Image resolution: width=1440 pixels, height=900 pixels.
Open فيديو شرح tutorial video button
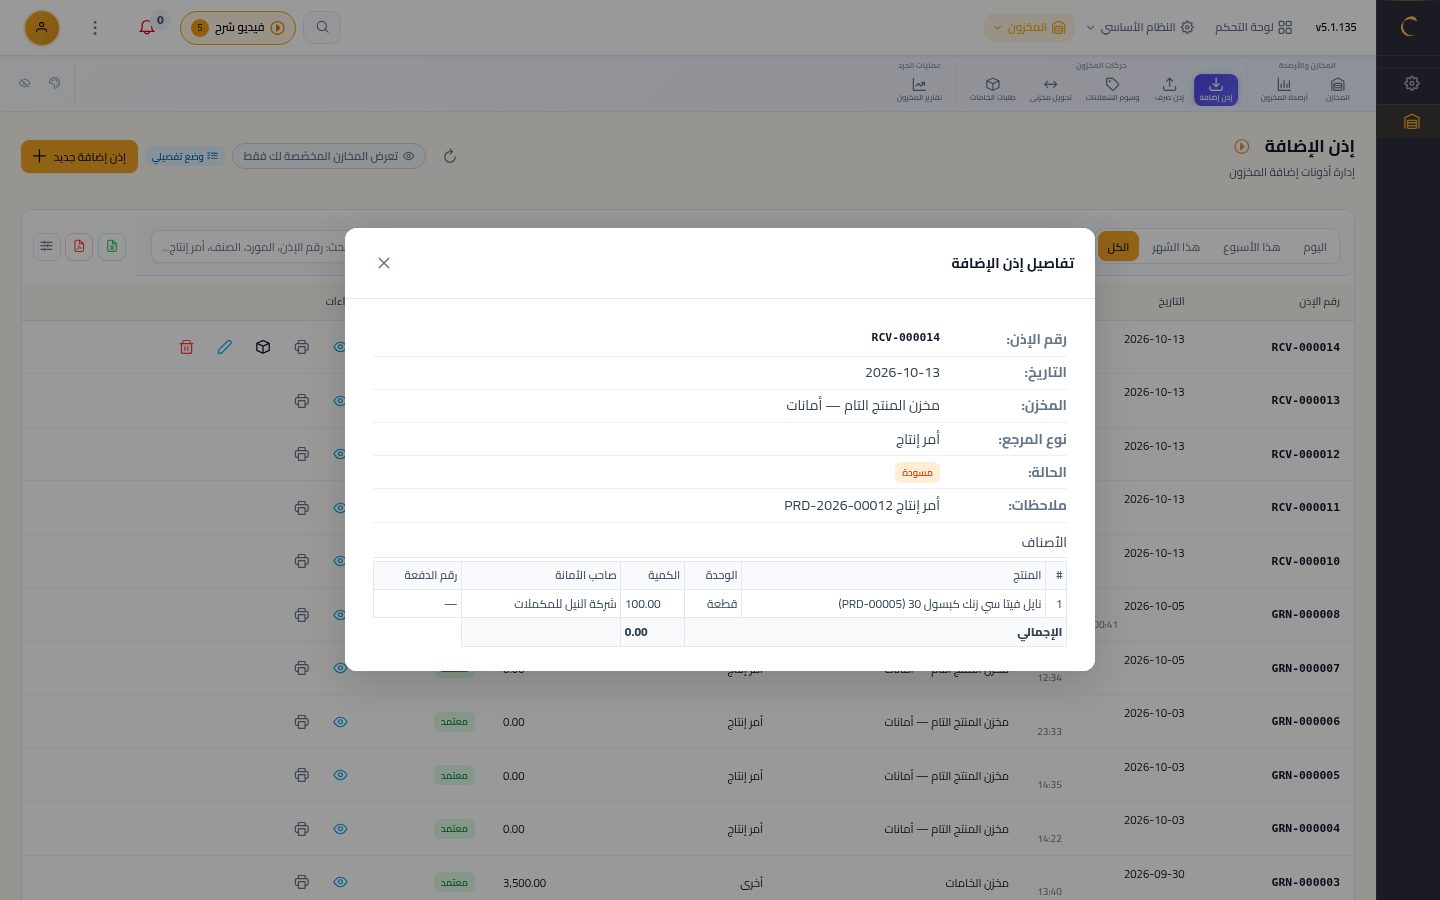tap(238, 28)
